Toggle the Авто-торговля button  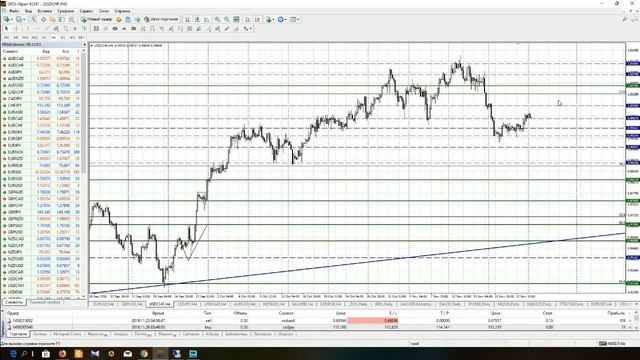pyautogui.click(x=161, y=19)
